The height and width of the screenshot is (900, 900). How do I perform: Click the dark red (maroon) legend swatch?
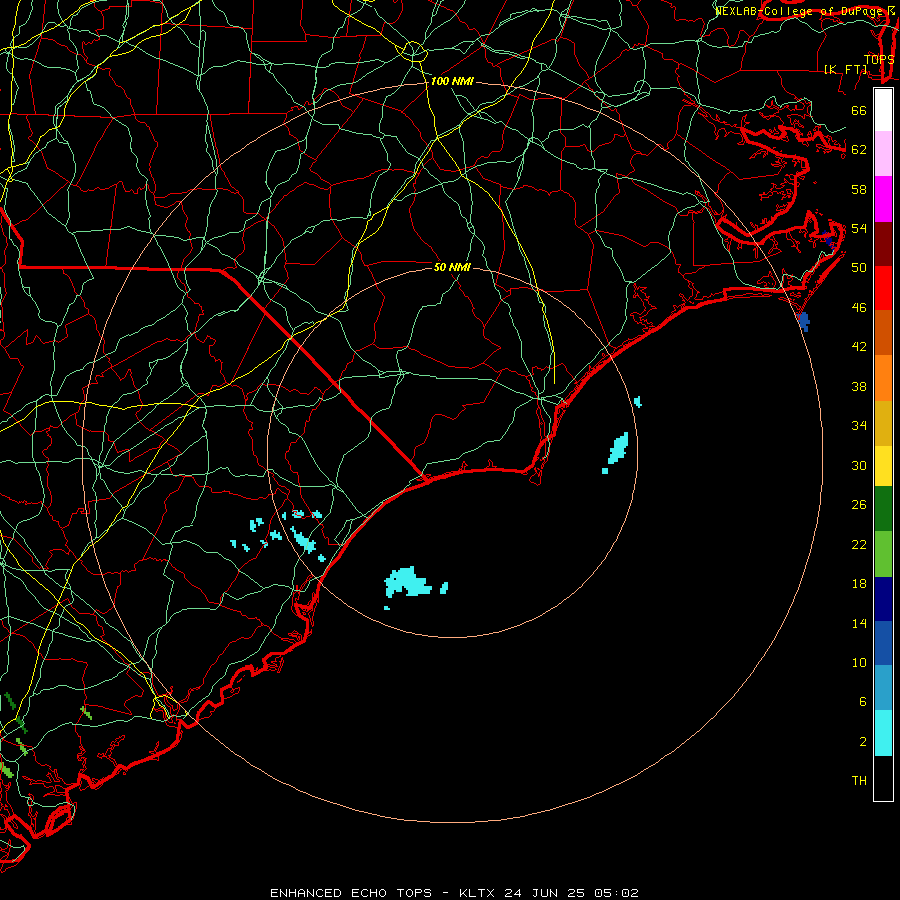point(883,244)
